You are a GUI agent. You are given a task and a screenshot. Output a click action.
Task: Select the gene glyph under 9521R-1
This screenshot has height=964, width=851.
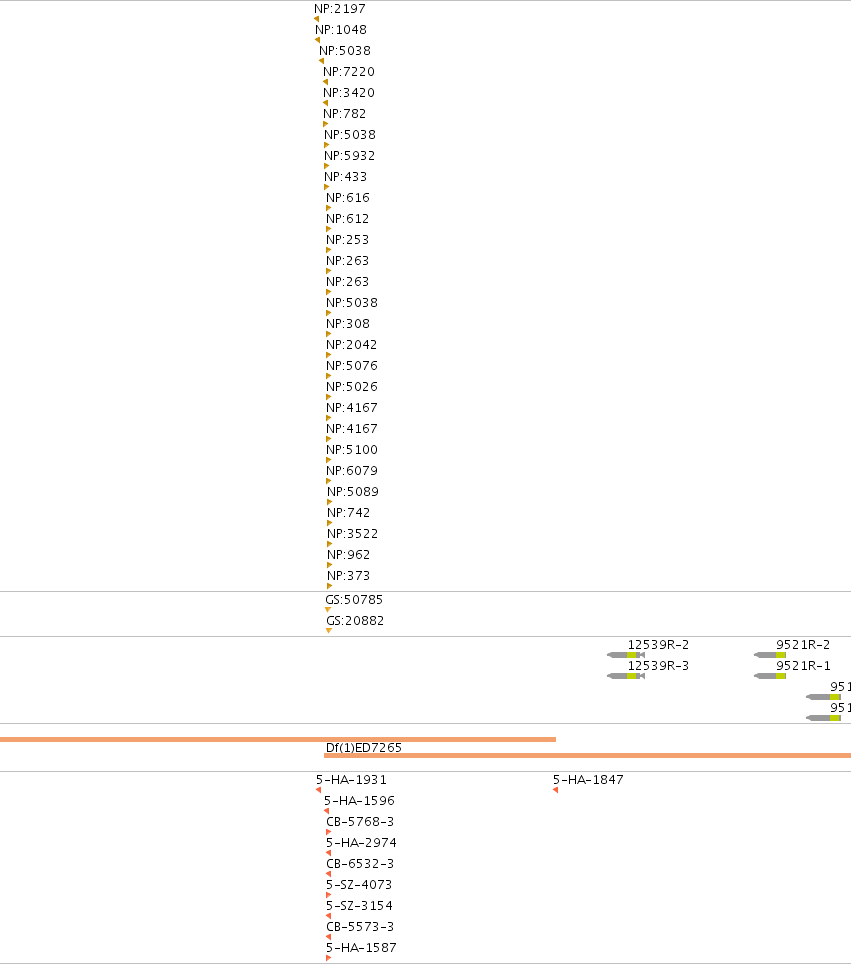pyautogui.click(x=770, y=676)
